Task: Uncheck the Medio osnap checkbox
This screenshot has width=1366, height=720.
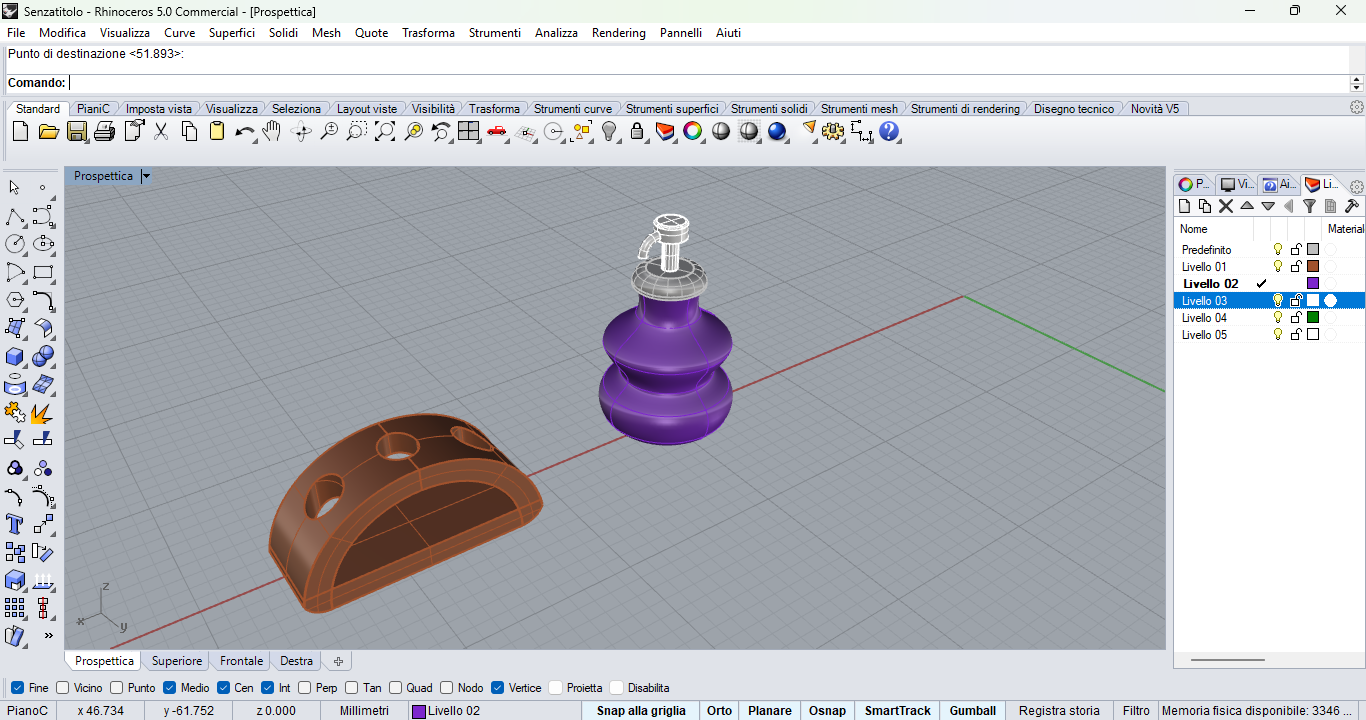Action: pyautogui.click(x=170, y=688)
